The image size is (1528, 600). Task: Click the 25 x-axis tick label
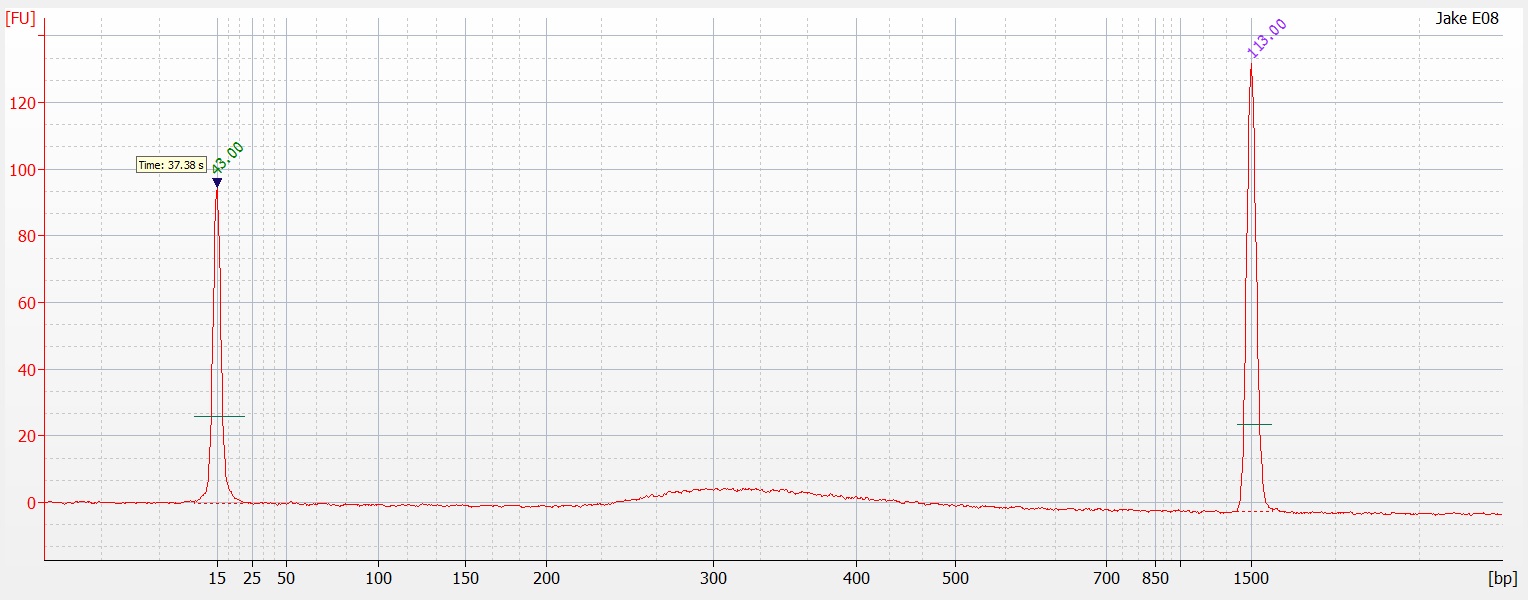click(x=252, y=578)
